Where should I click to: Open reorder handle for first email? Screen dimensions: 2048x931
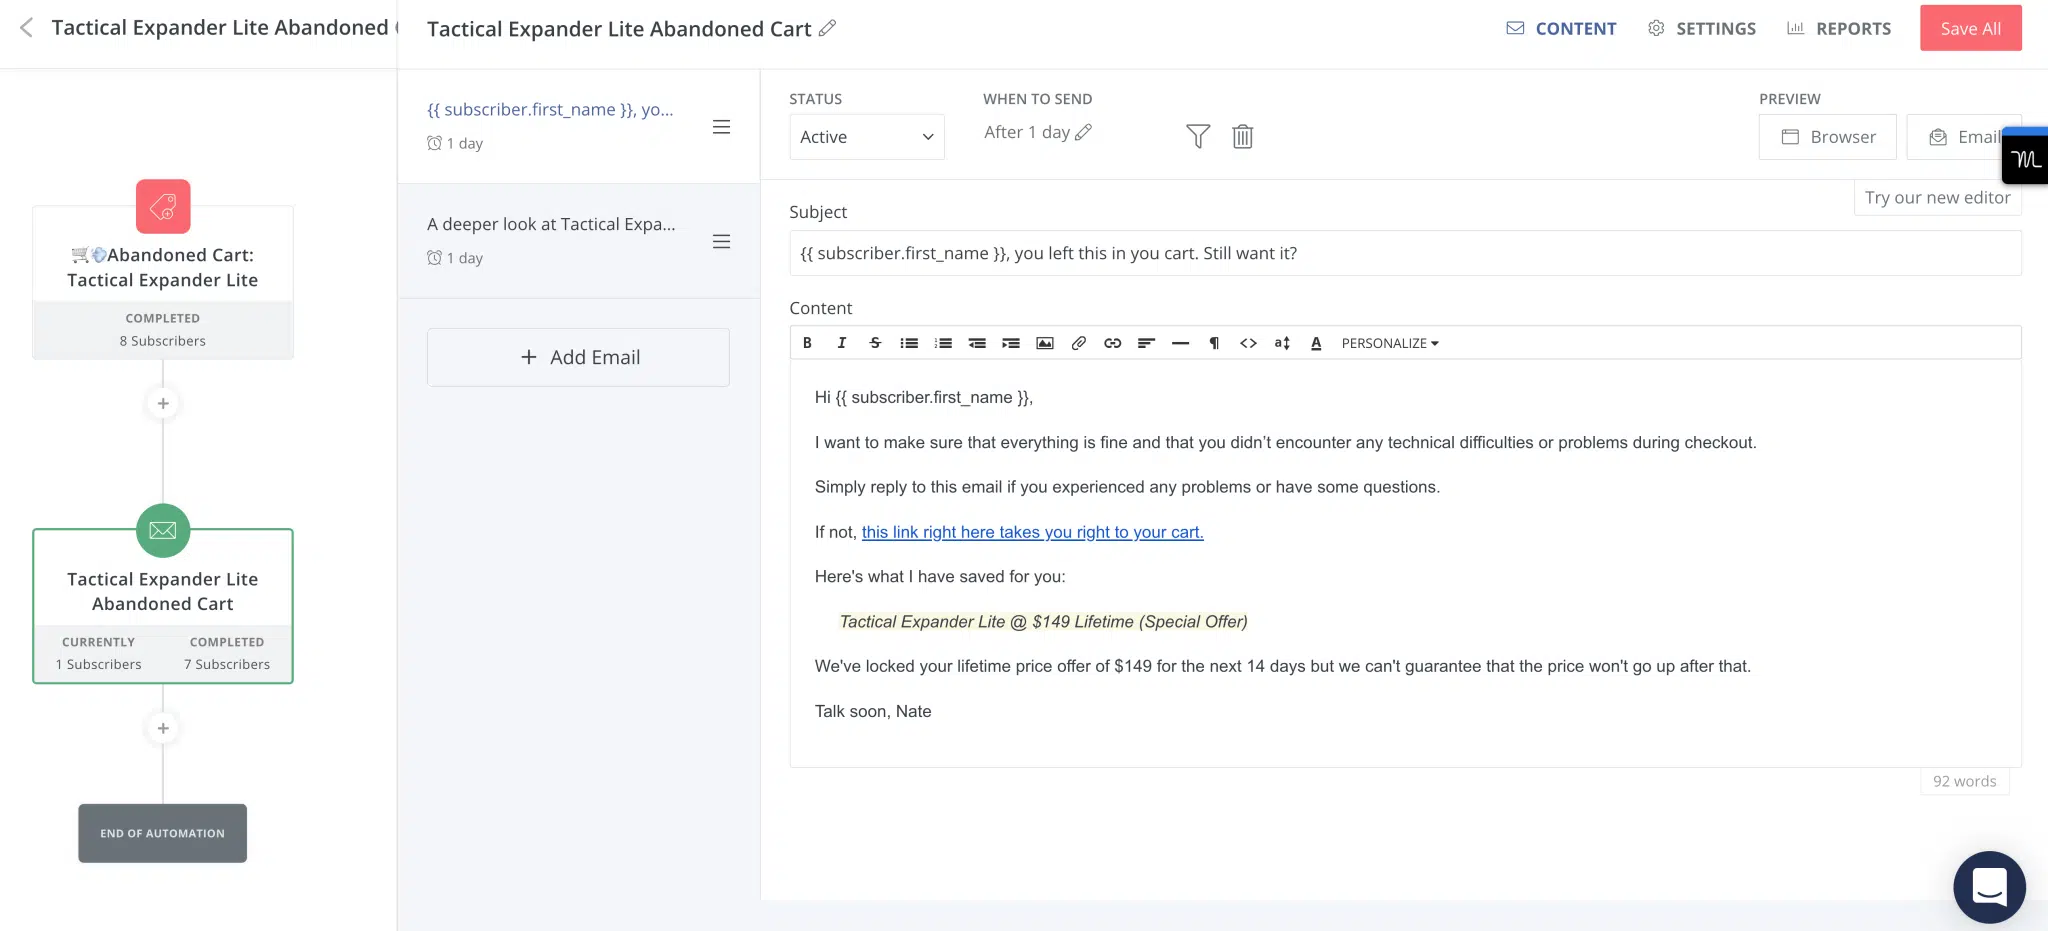pos(721,127)
